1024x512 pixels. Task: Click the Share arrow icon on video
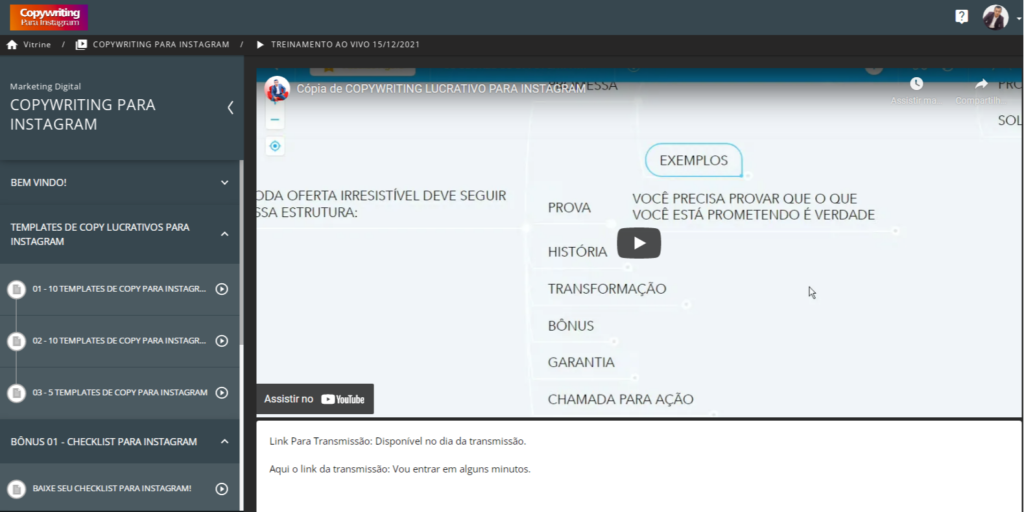981,85
